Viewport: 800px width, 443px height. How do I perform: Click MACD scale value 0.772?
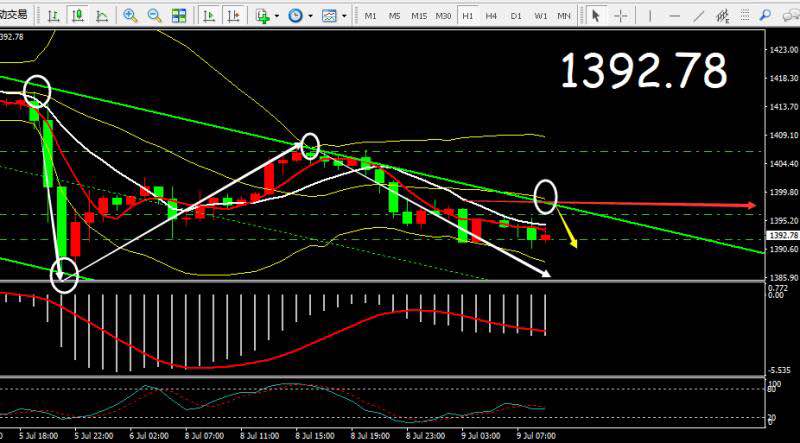(777, 288)
